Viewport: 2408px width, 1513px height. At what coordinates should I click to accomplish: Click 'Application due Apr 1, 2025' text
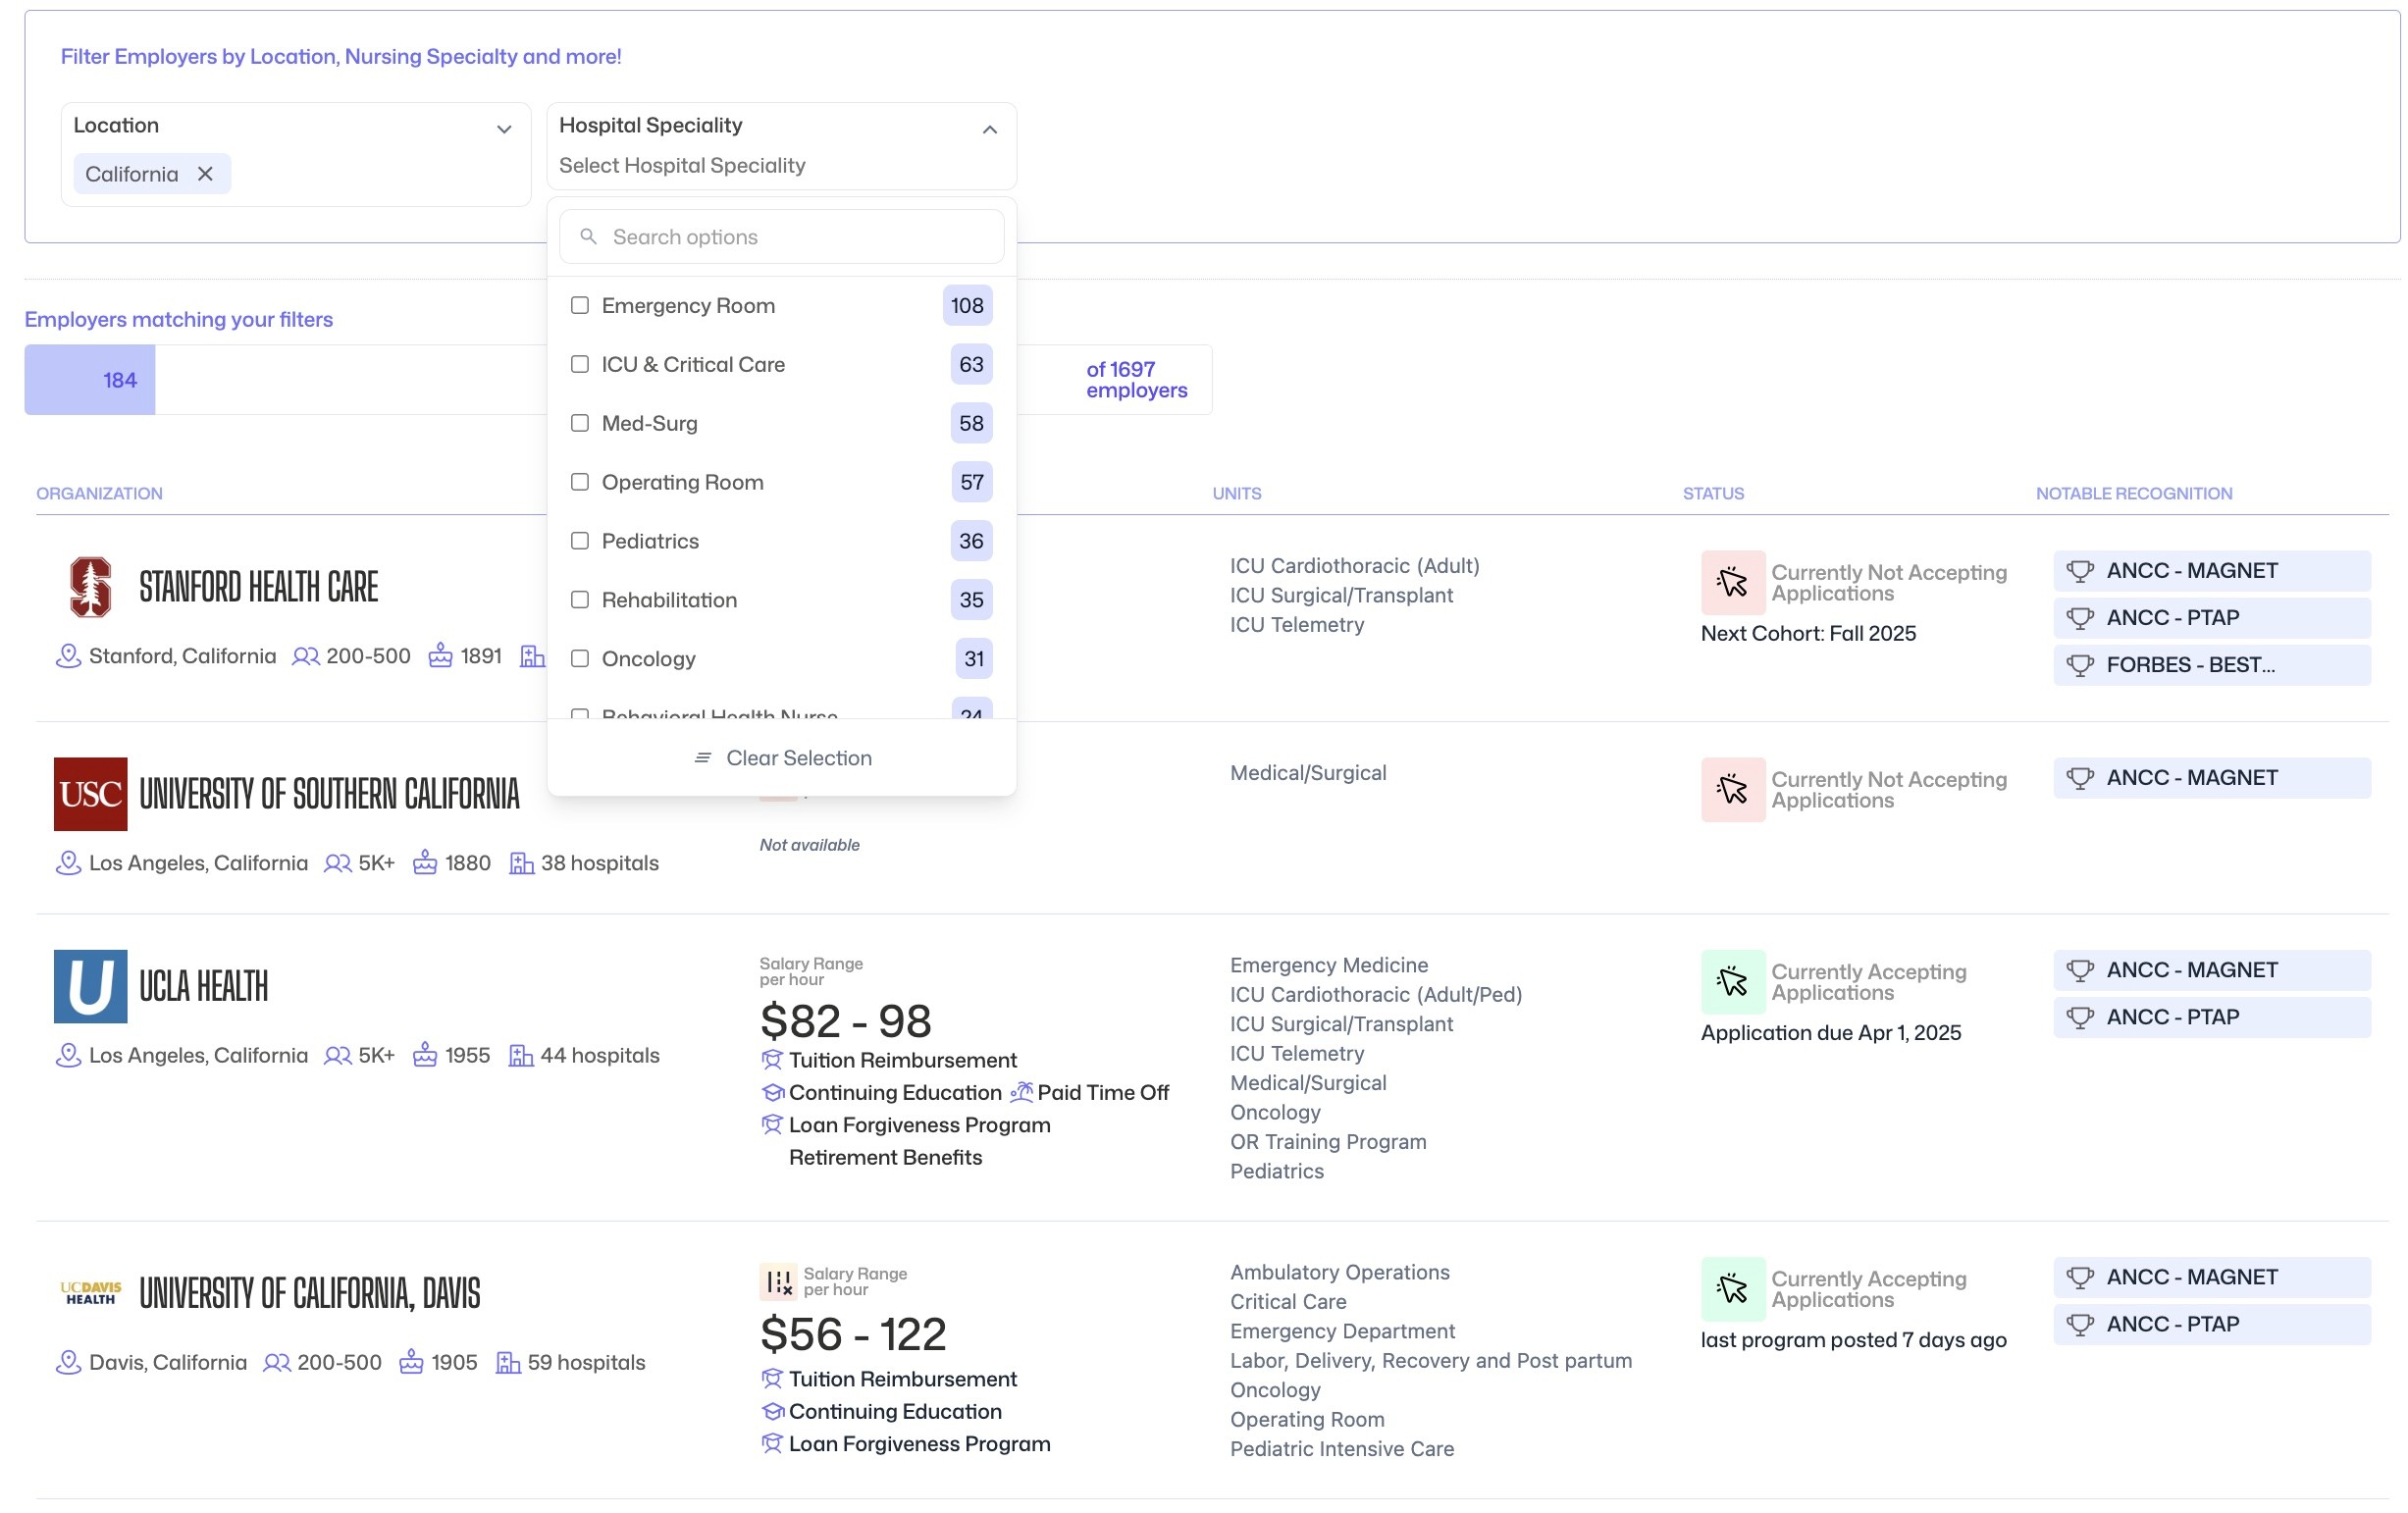coord(1830,1033)
